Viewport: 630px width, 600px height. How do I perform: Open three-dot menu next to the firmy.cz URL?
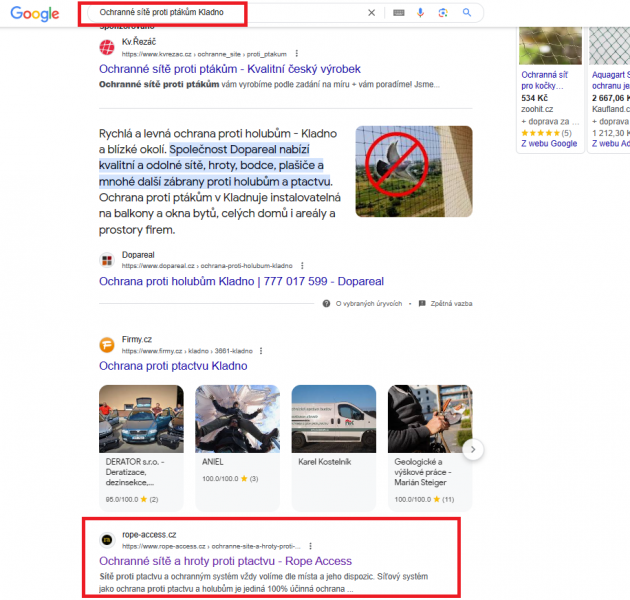[x=261, y=351]
